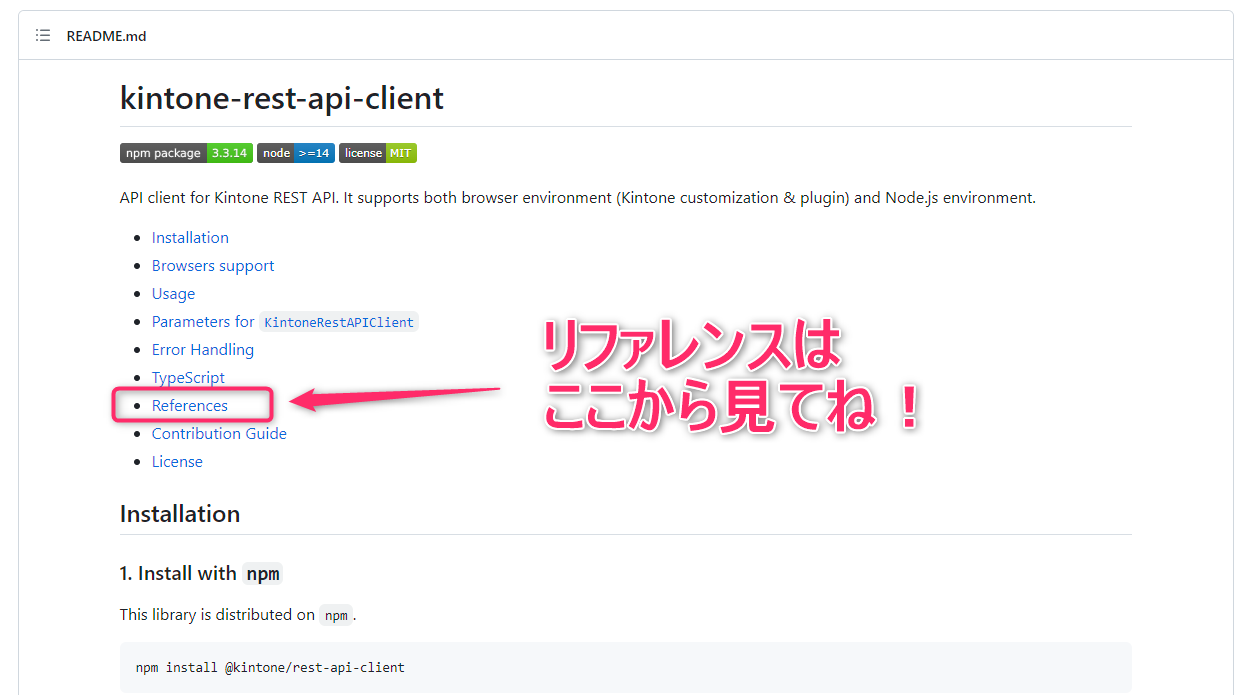Open the Installation link in the list

click(x=190, y=237)
